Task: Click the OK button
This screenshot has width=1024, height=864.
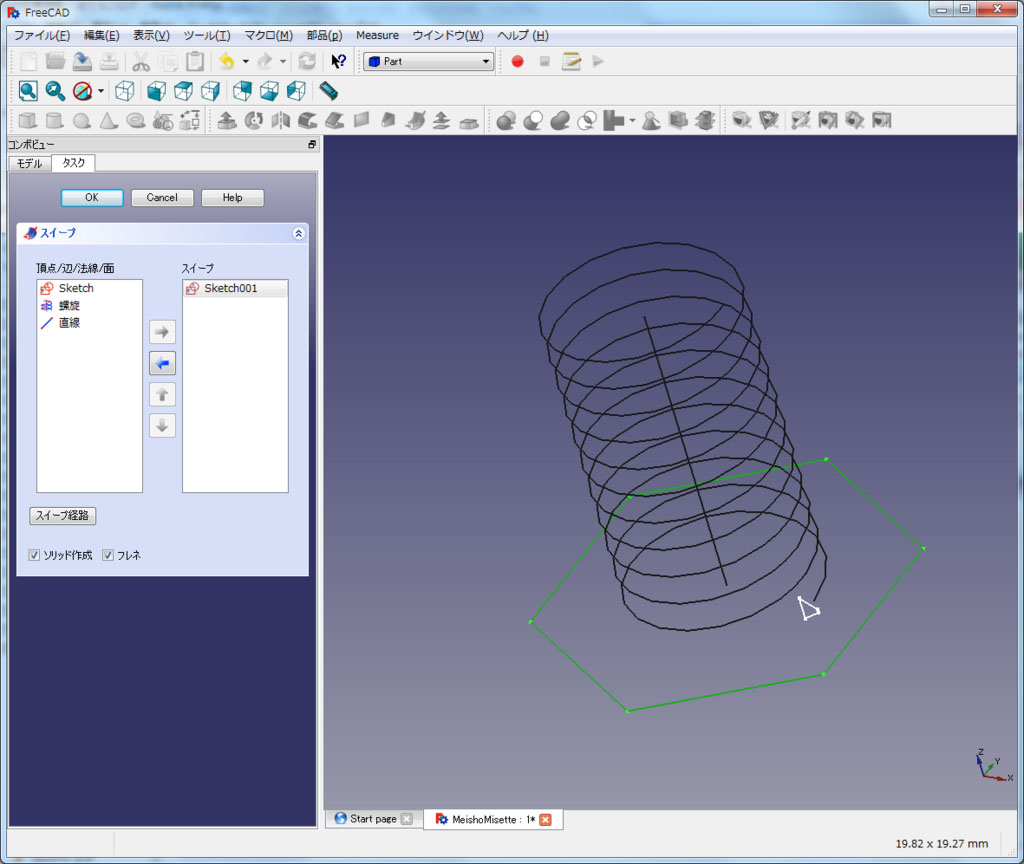Action: [x=92, y=198]
